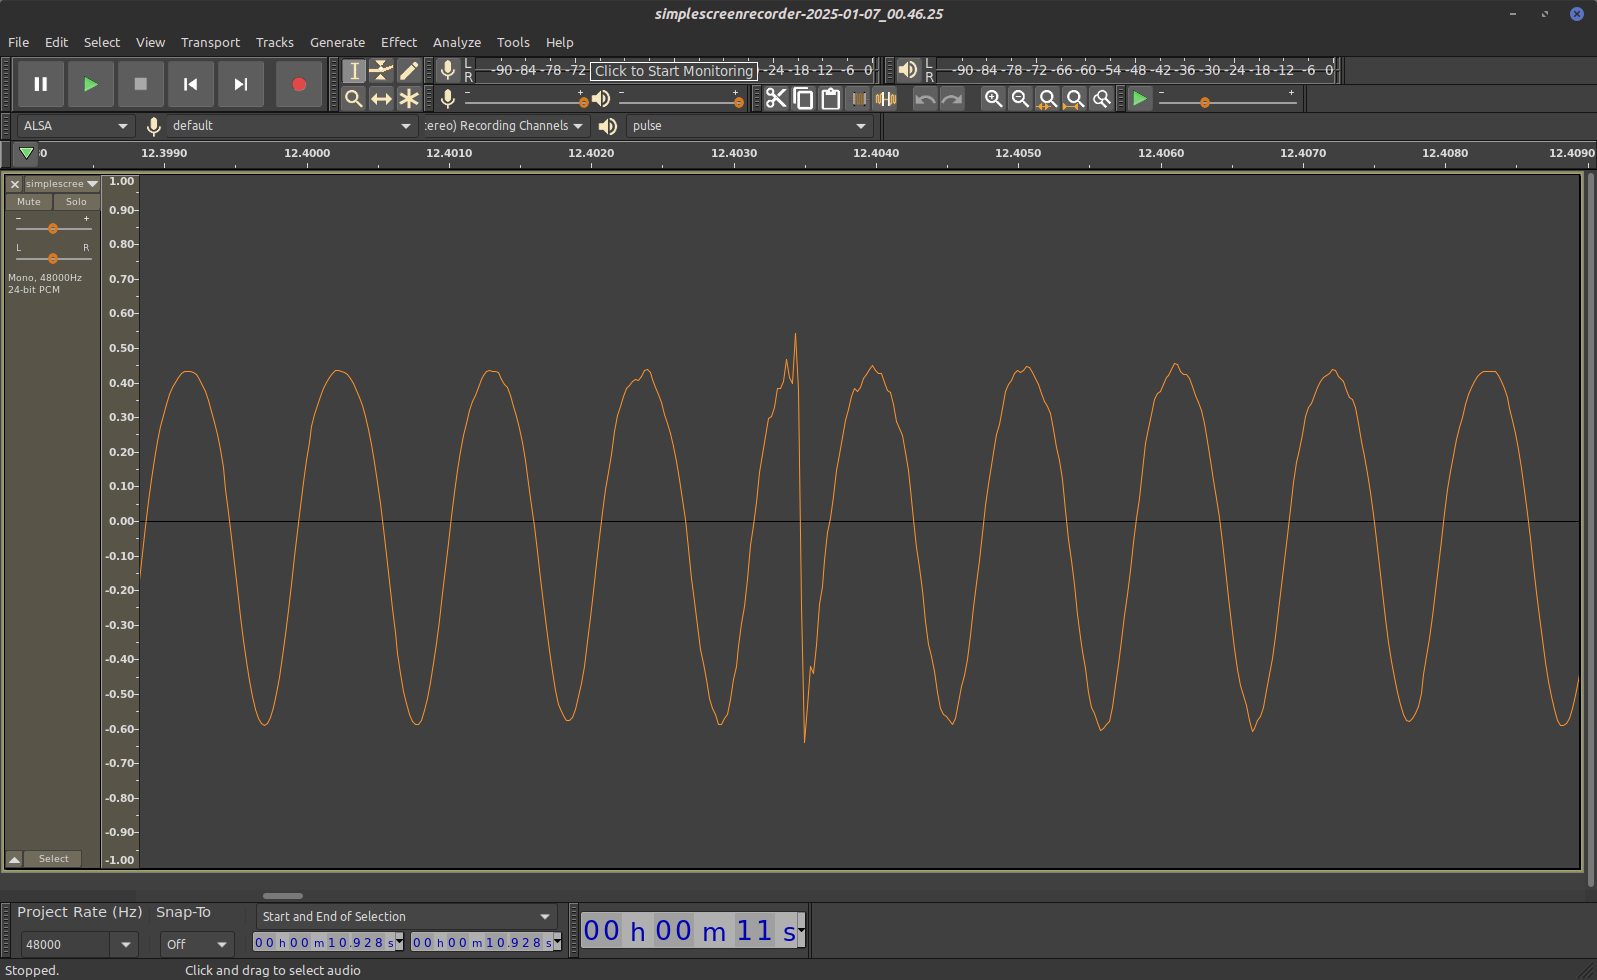Click the selection end time field
This screenshot has width=1597, height=980.
(x=486, y=942)
